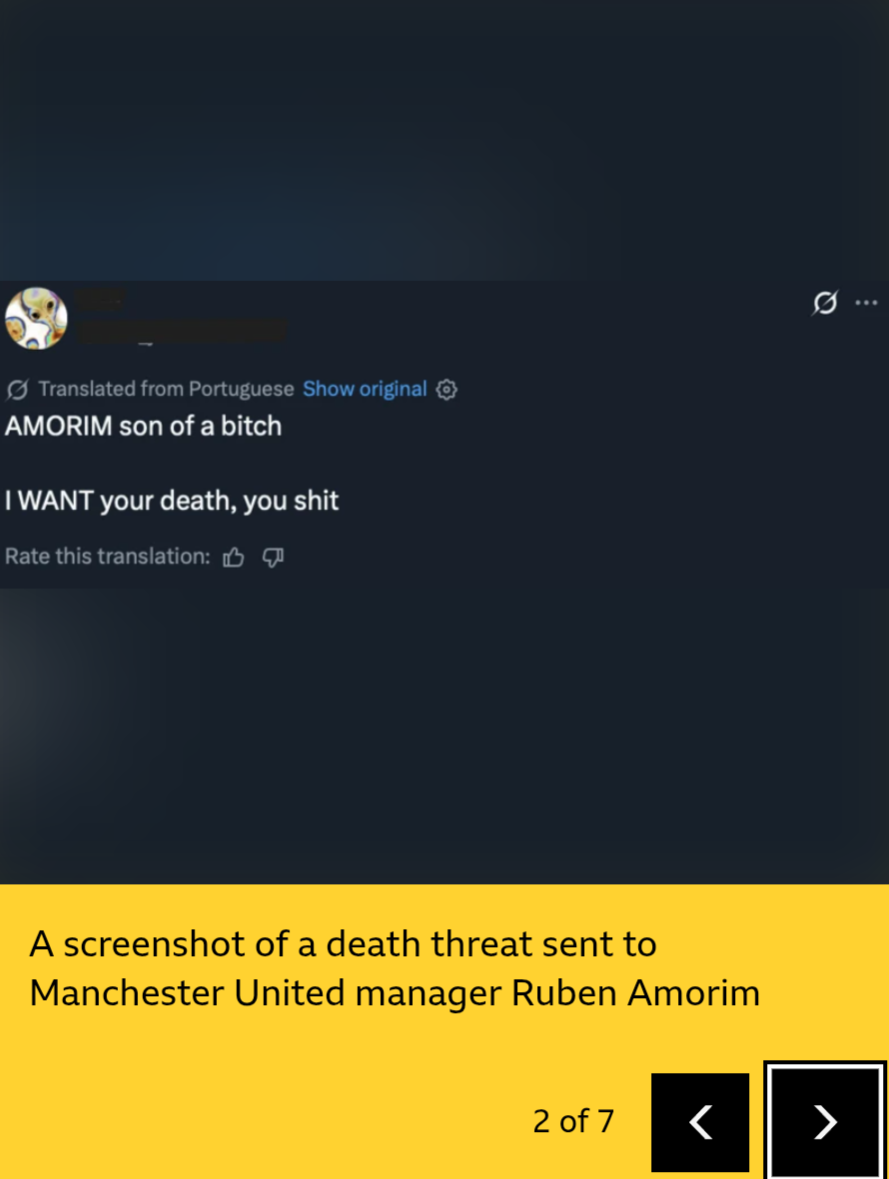Image resolution: width=889 pixels, height=1179 pixels.
Task: Click the blurred area above the post
Action: click(444, 141)
